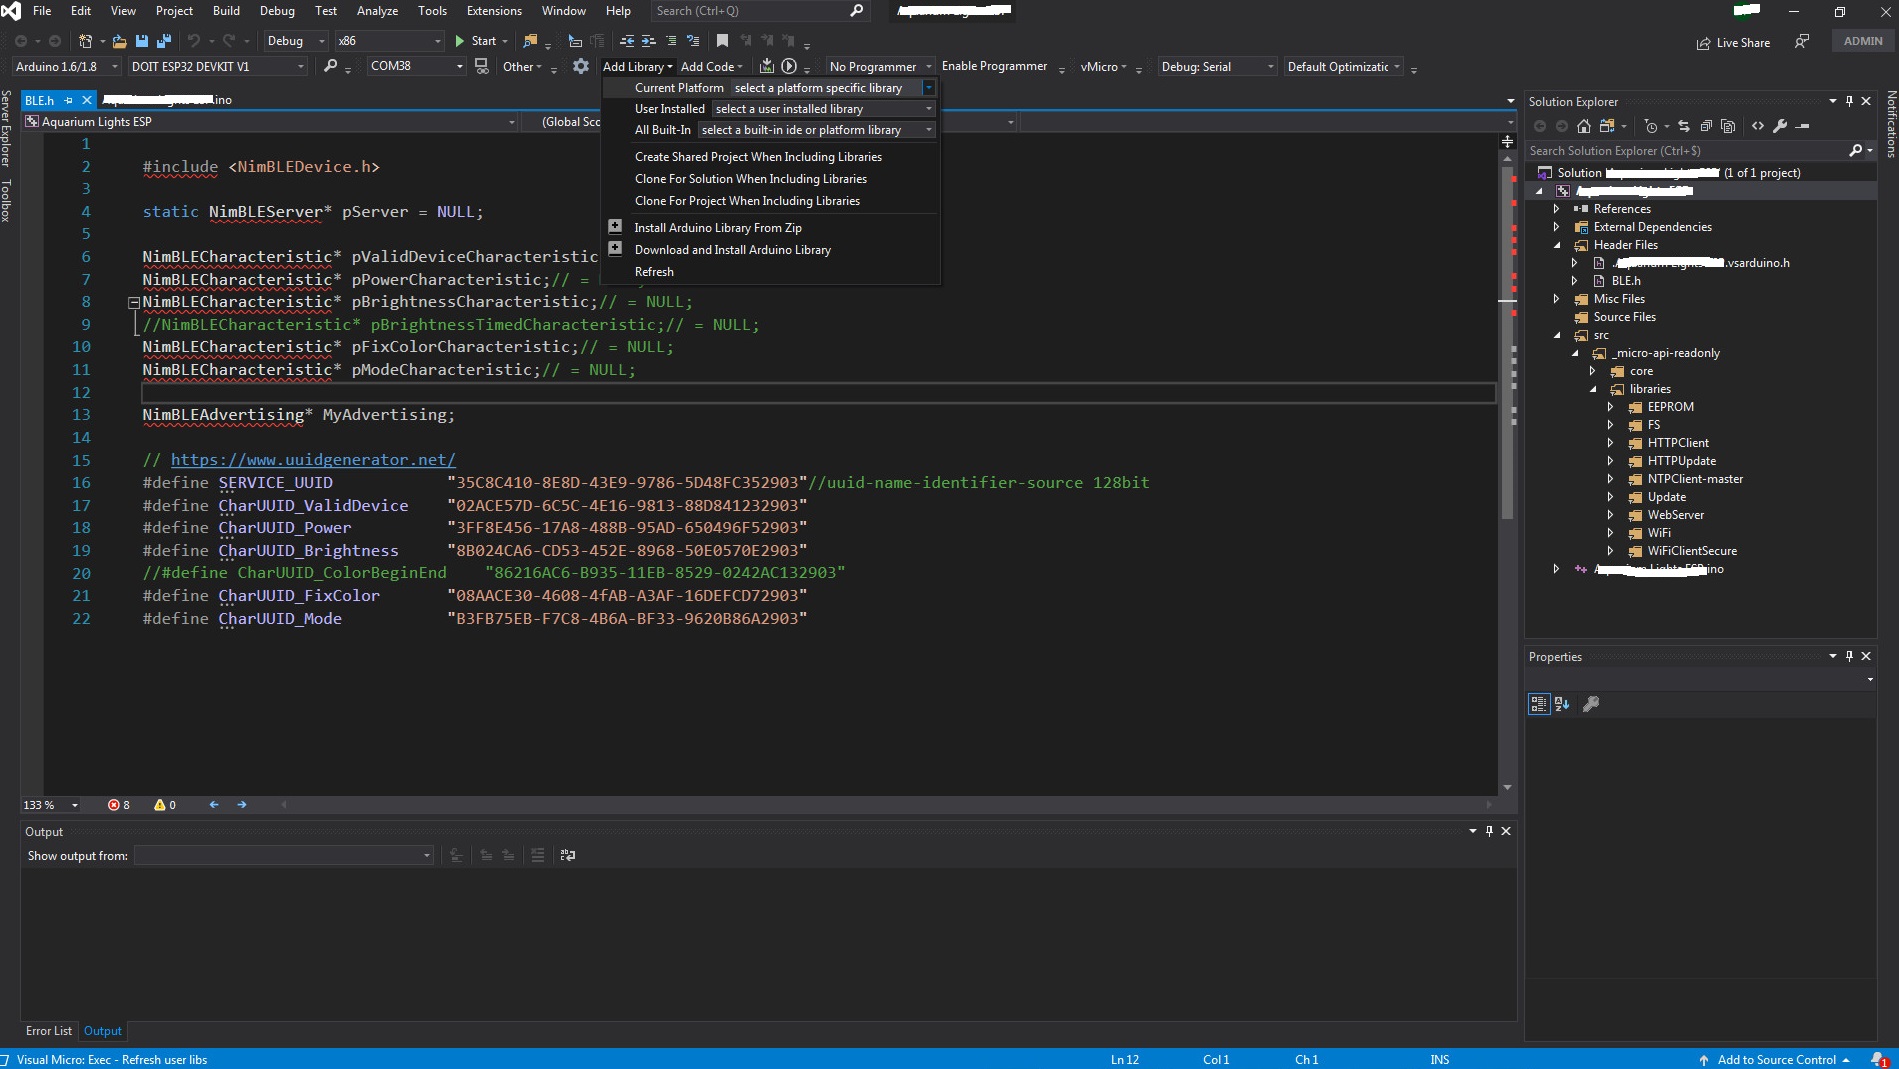The width and height of the screenshot is (1899, 1069).
Task: Expand the WebServer library folder
Action: click(x=1610, y=515)
